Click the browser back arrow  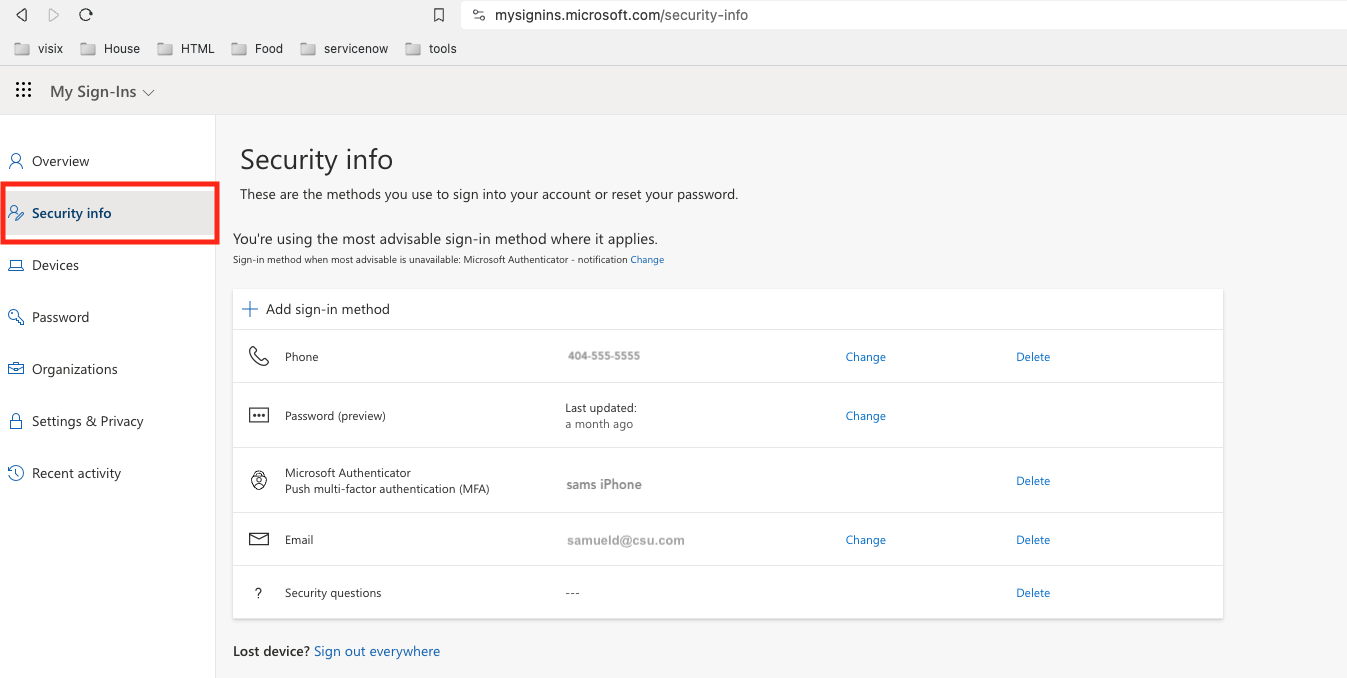pos(22,15)
